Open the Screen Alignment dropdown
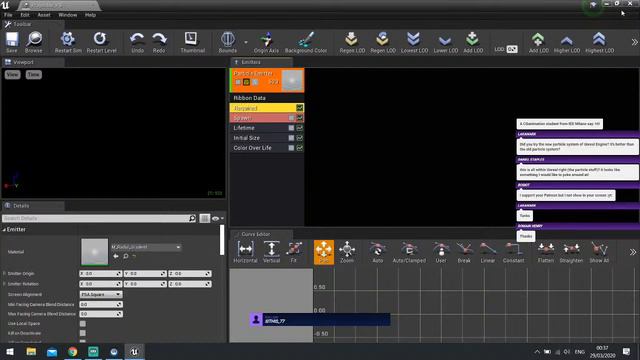This screenshot has width=640, height=360. tap(100, 294)
